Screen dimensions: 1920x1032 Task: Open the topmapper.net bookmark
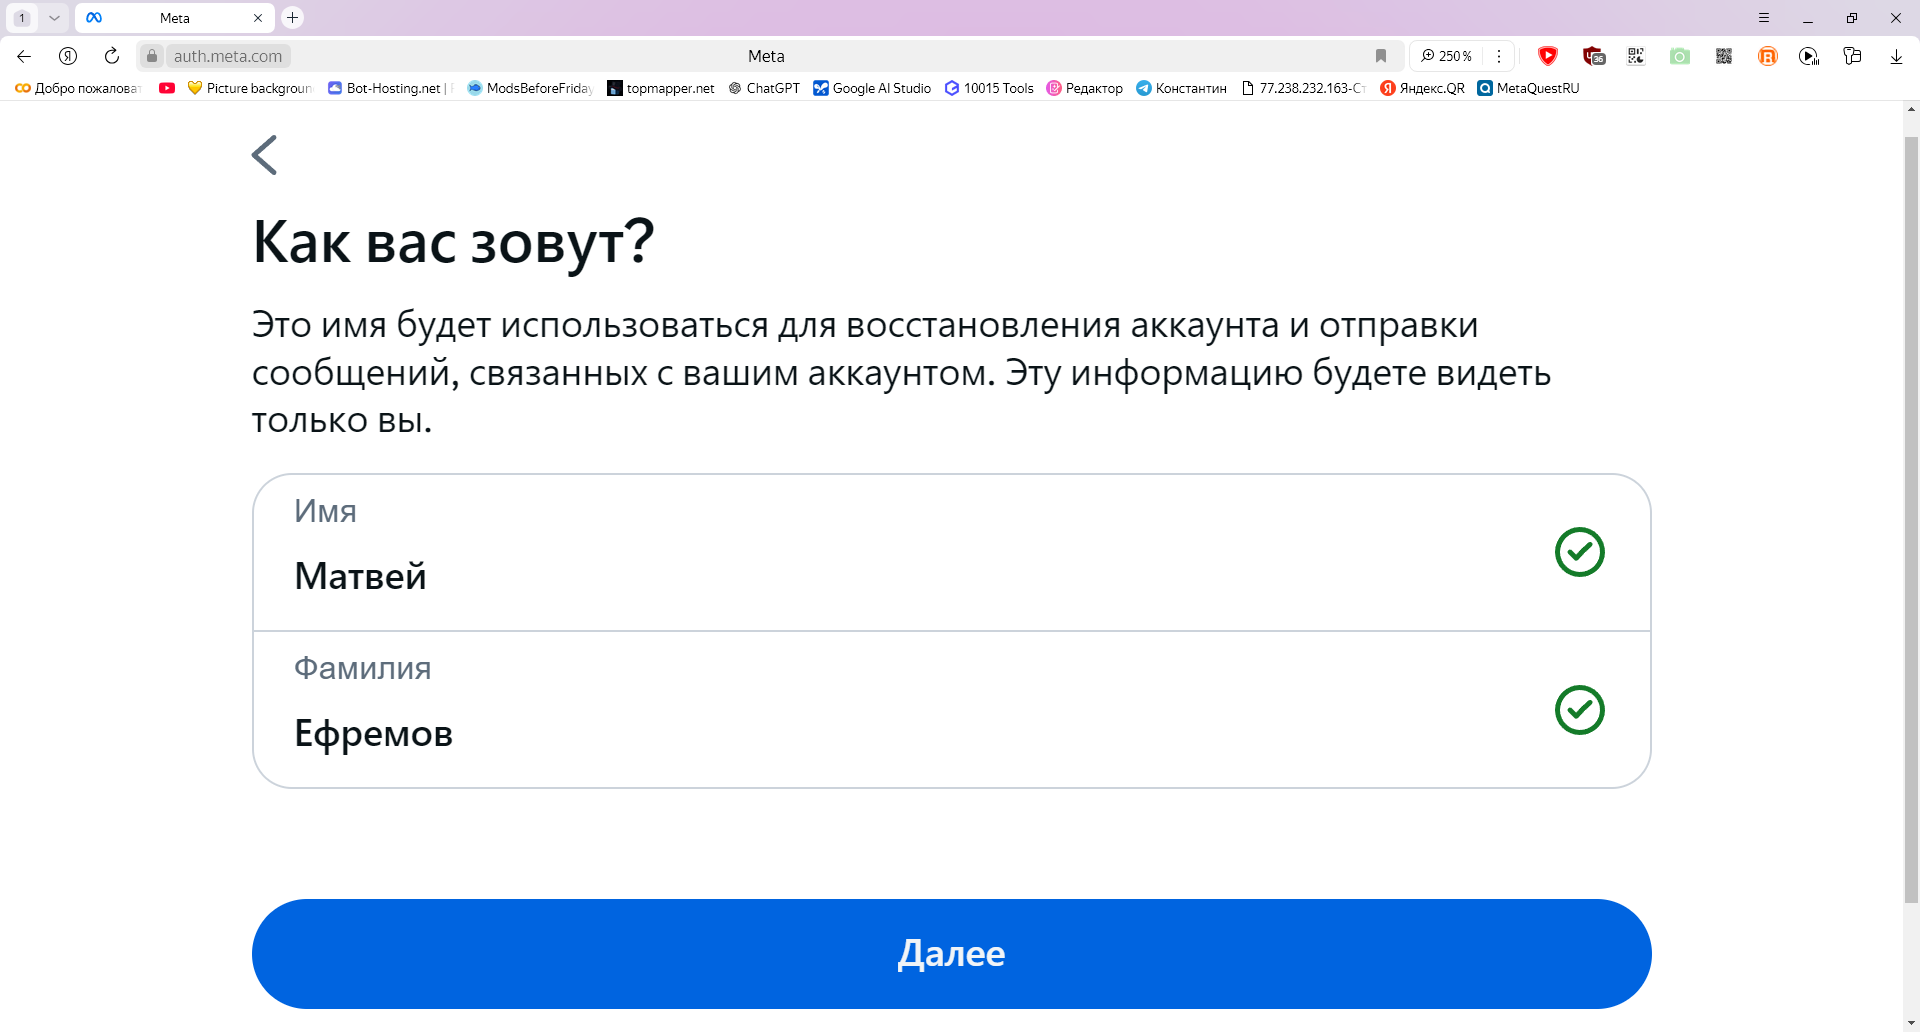pos(661,88)
